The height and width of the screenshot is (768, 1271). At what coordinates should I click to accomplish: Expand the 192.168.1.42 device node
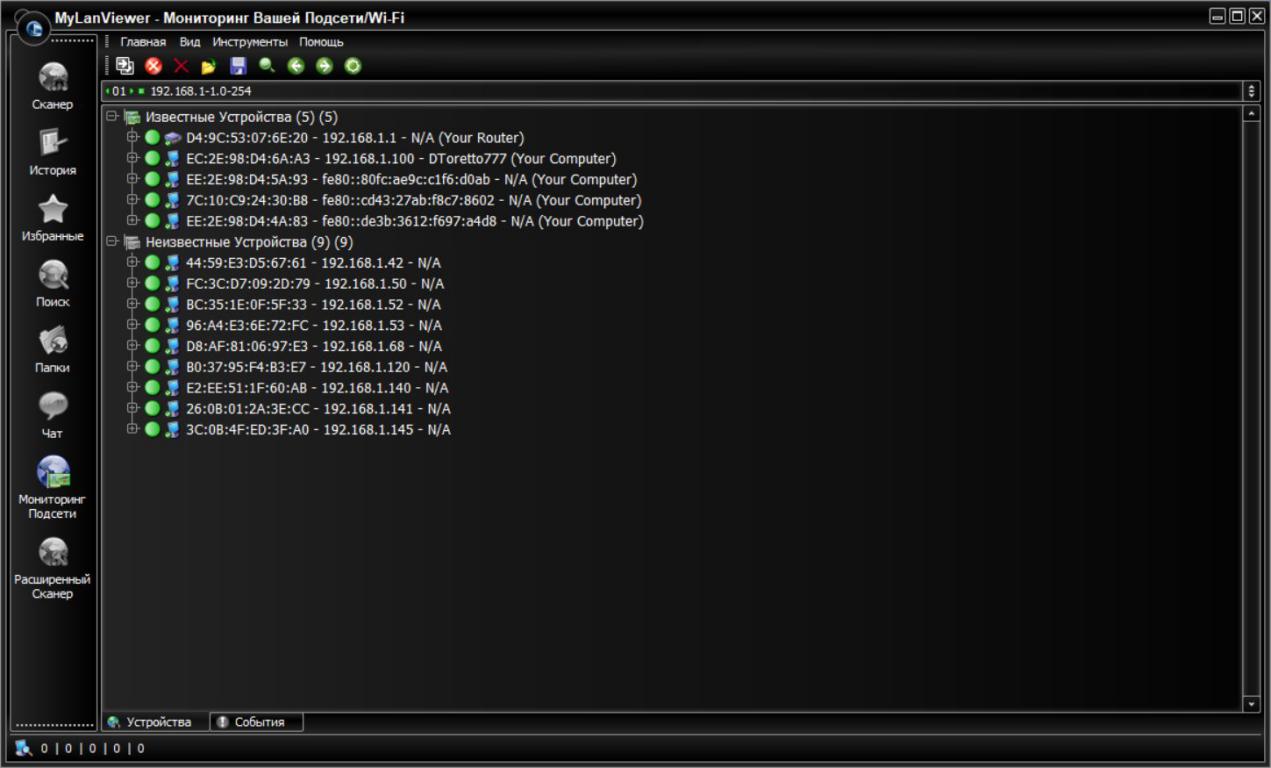132,263
